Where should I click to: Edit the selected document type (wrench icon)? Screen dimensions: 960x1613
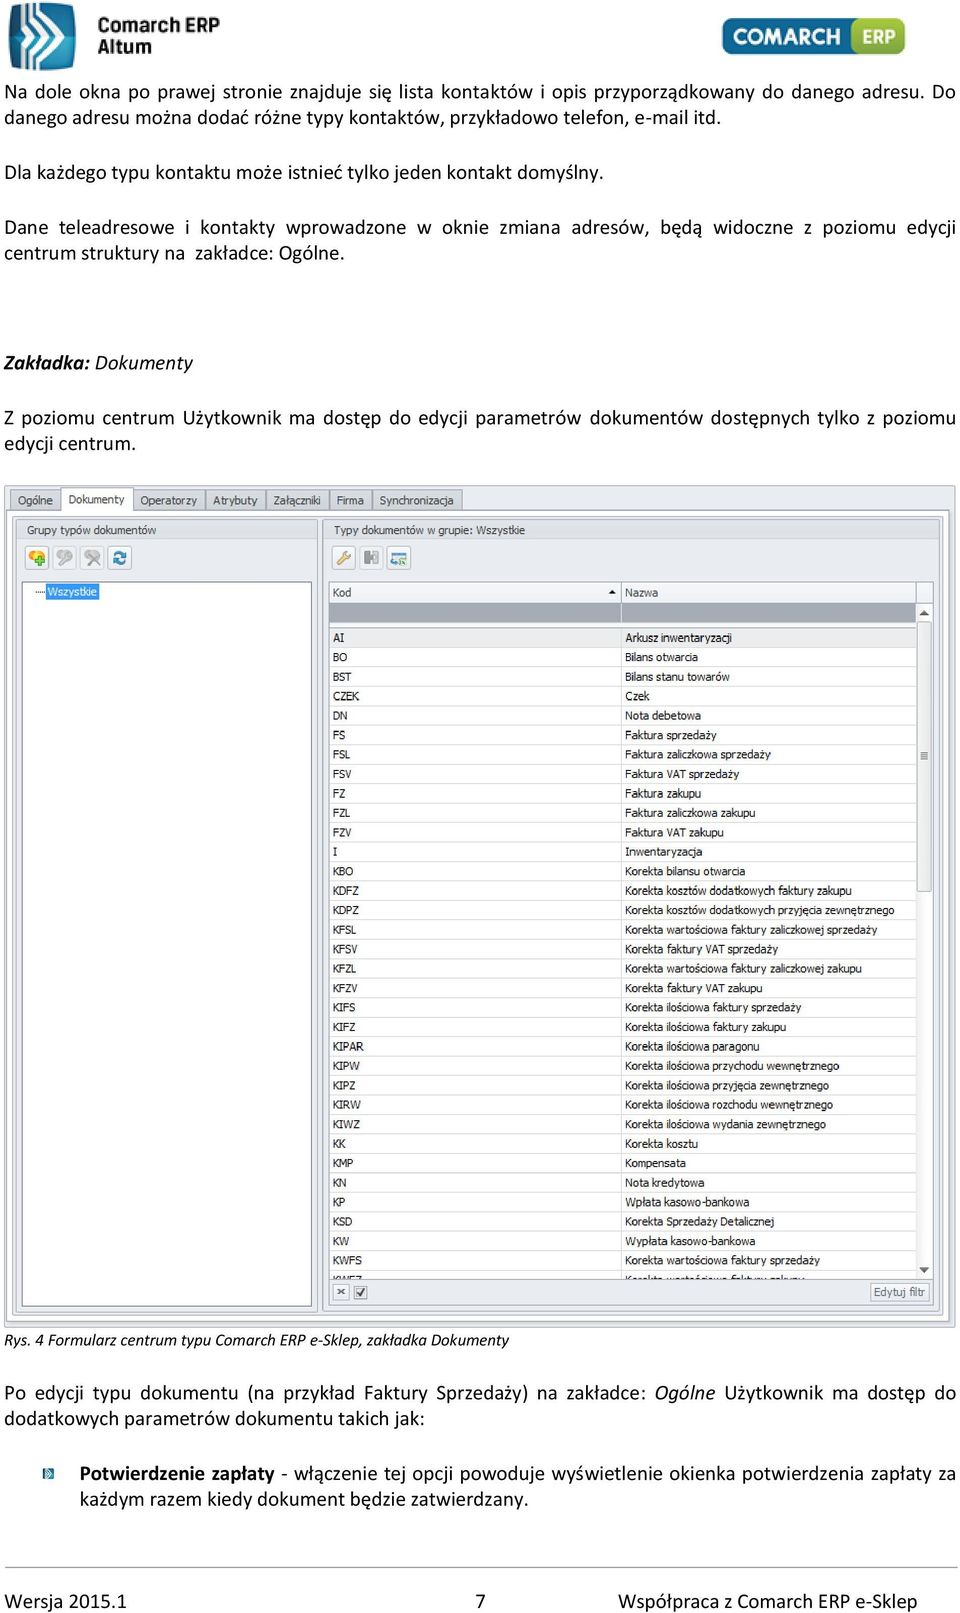point(343,558)
